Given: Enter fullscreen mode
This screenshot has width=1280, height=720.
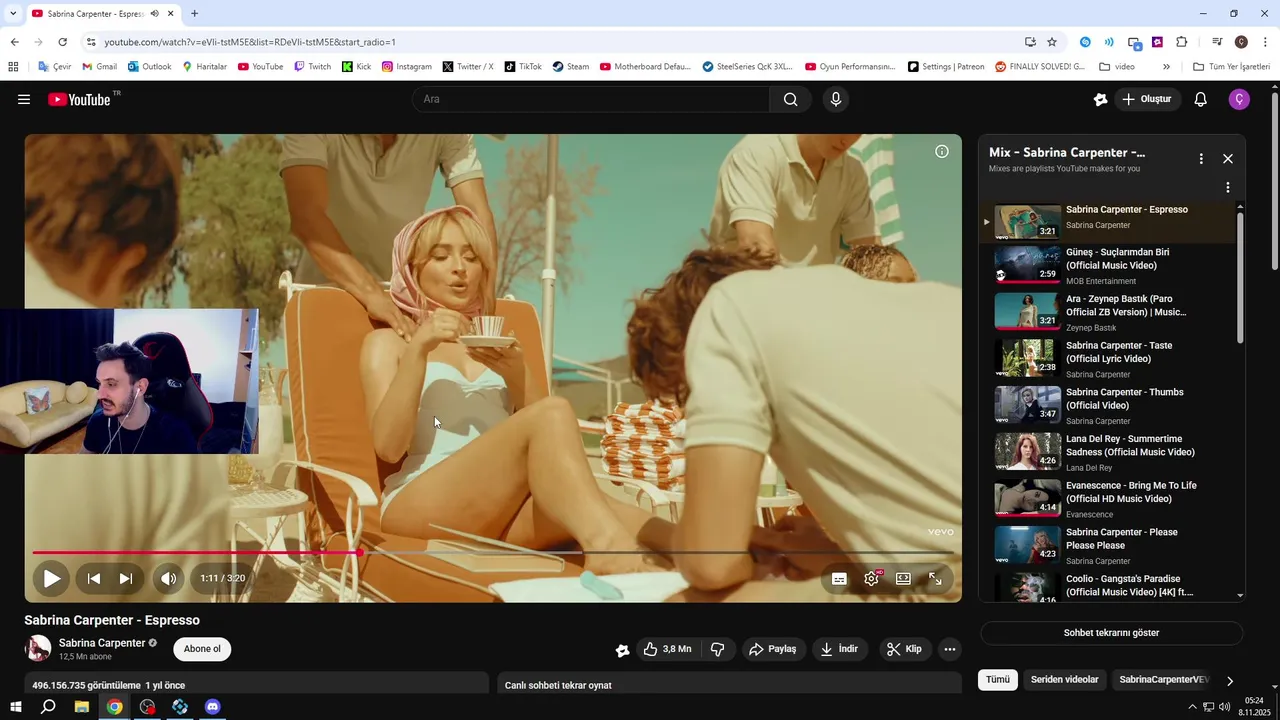Looking at the screenshot, I should (935, 578).
